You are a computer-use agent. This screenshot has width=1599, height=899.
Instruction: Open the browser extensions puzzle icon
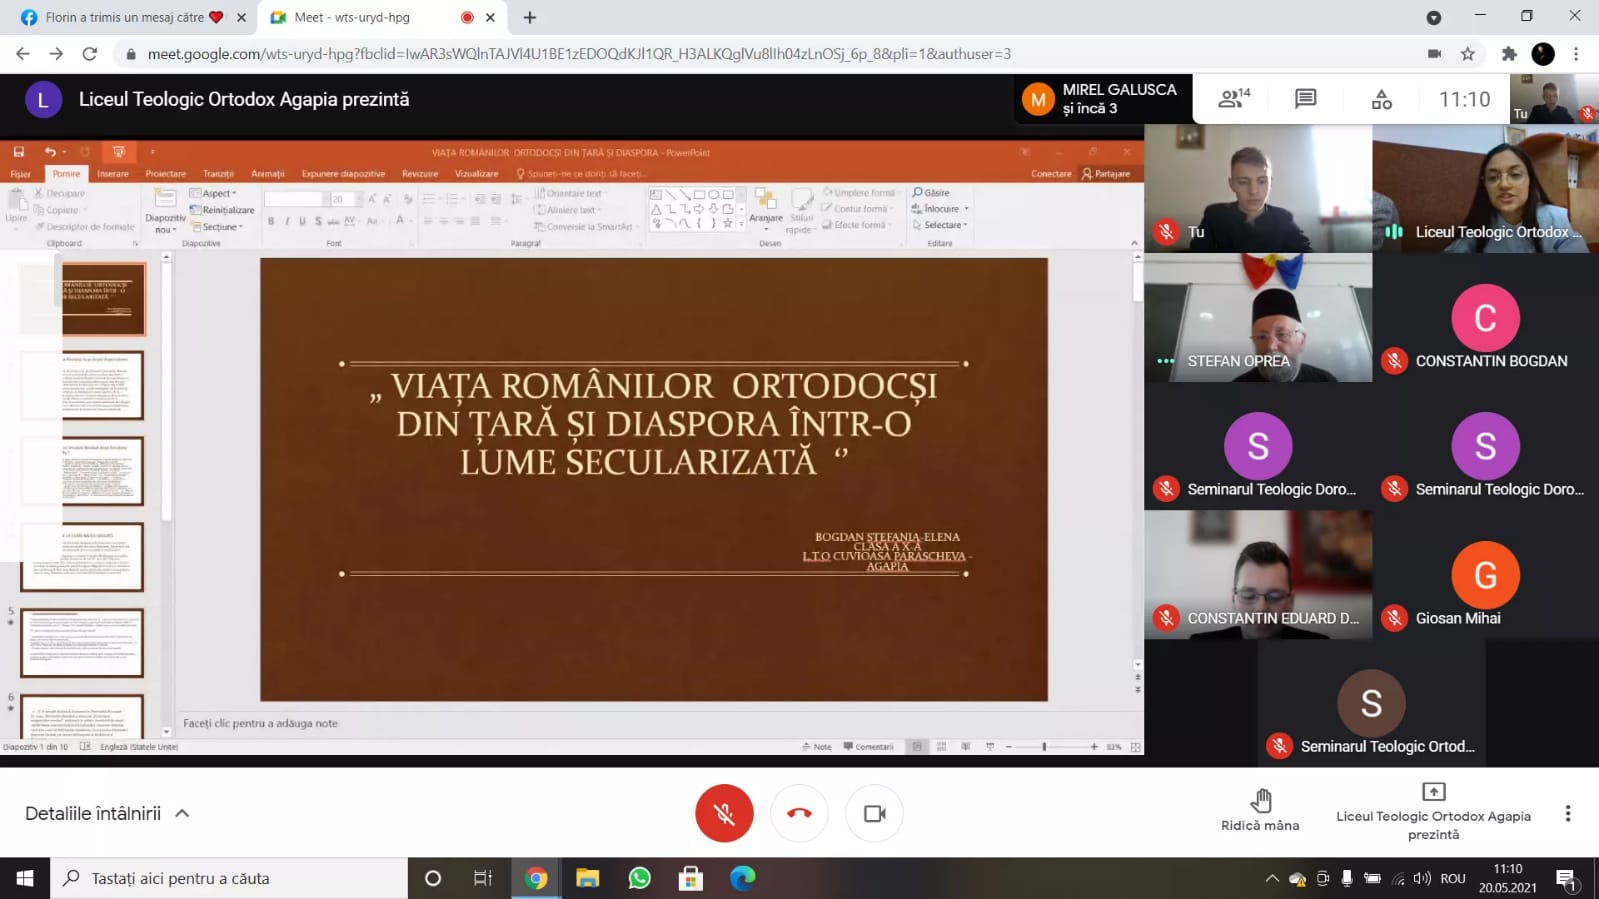tap(1509, 54)
